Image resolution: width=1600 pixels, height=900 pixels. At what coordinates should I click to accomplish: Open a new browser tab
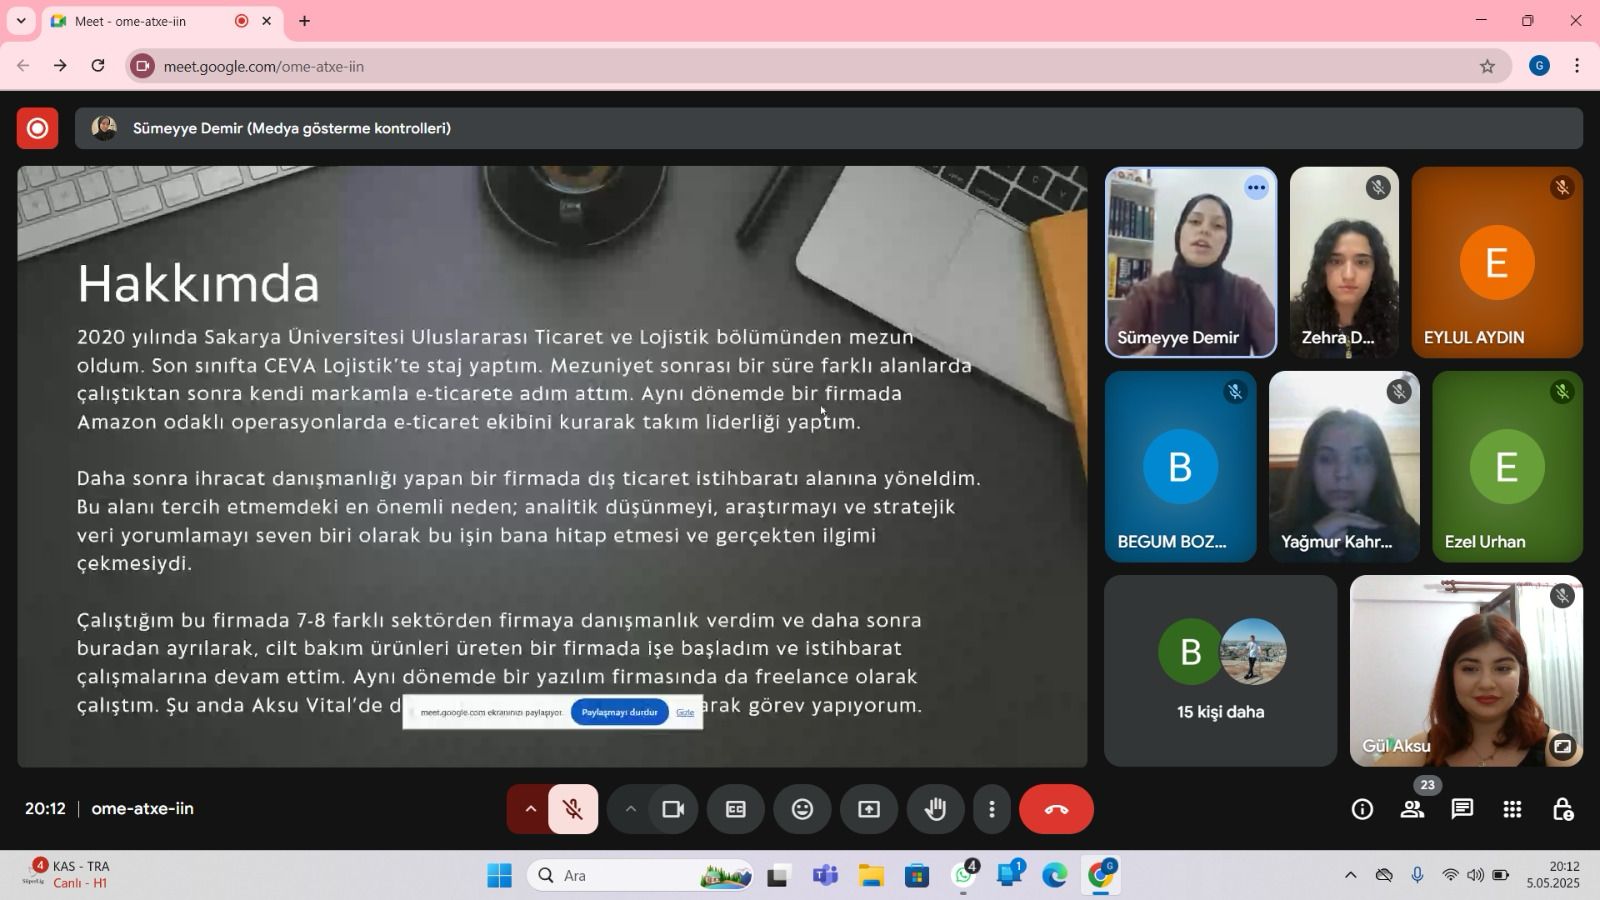[x=304, y=21]
